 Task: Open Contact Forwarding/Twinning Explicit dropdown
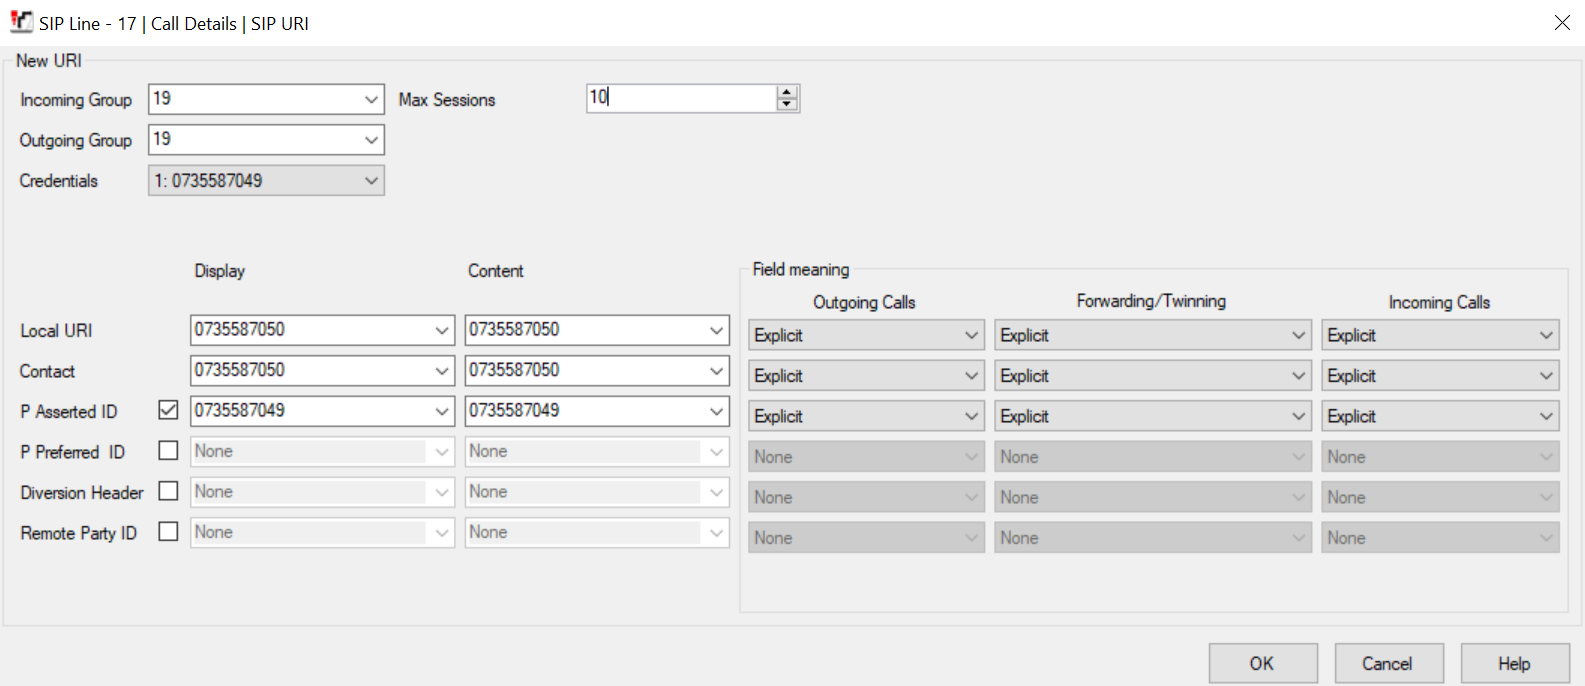pos(1153,376)
